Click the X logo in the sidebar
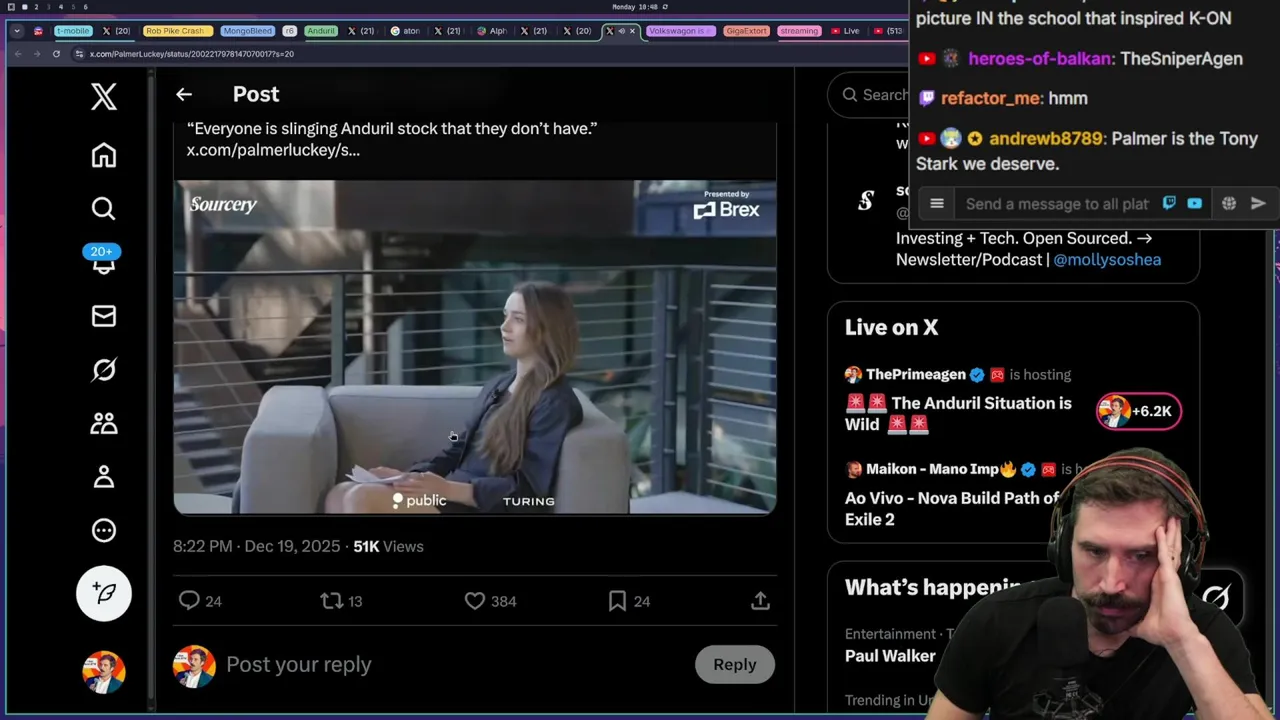 click(104, 97)
